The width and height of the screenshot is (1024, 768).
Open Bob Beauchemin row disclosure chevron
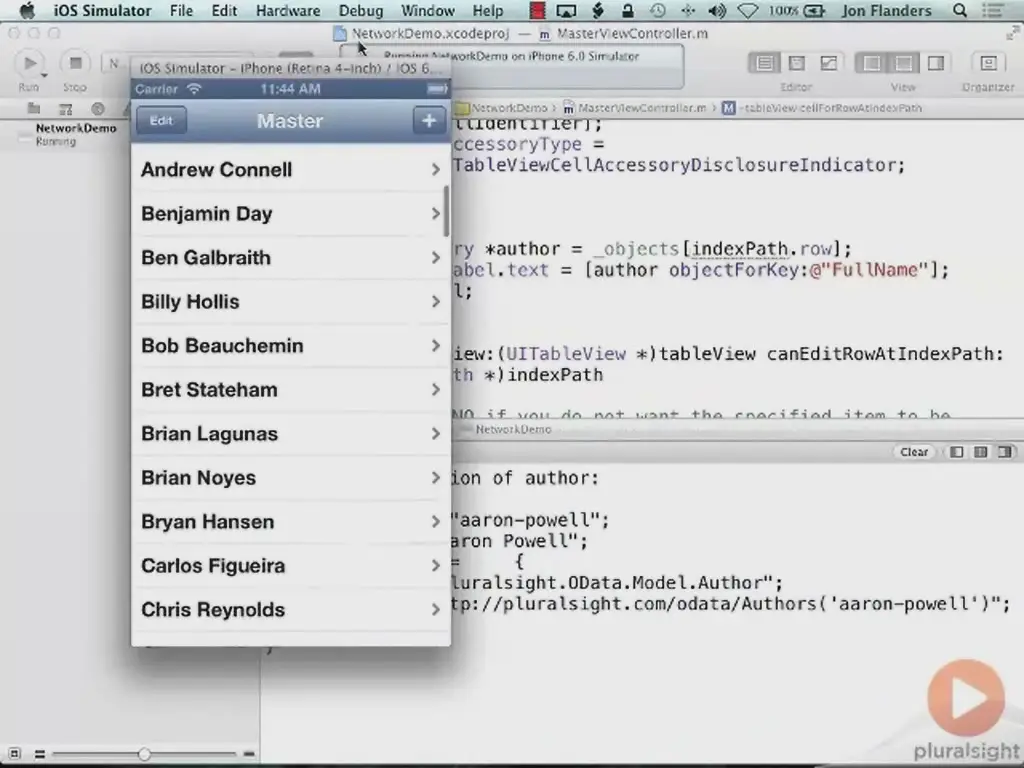point(436,345)
